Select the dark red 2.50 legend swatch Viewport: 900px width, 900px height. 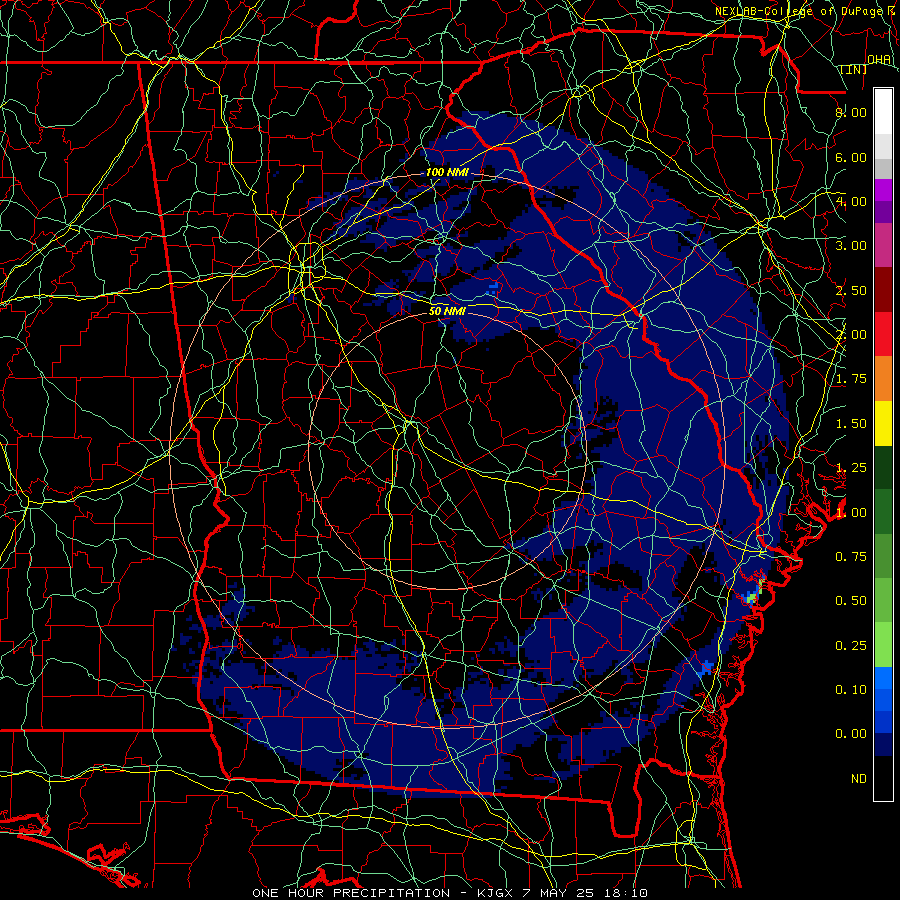pos(883,290)
